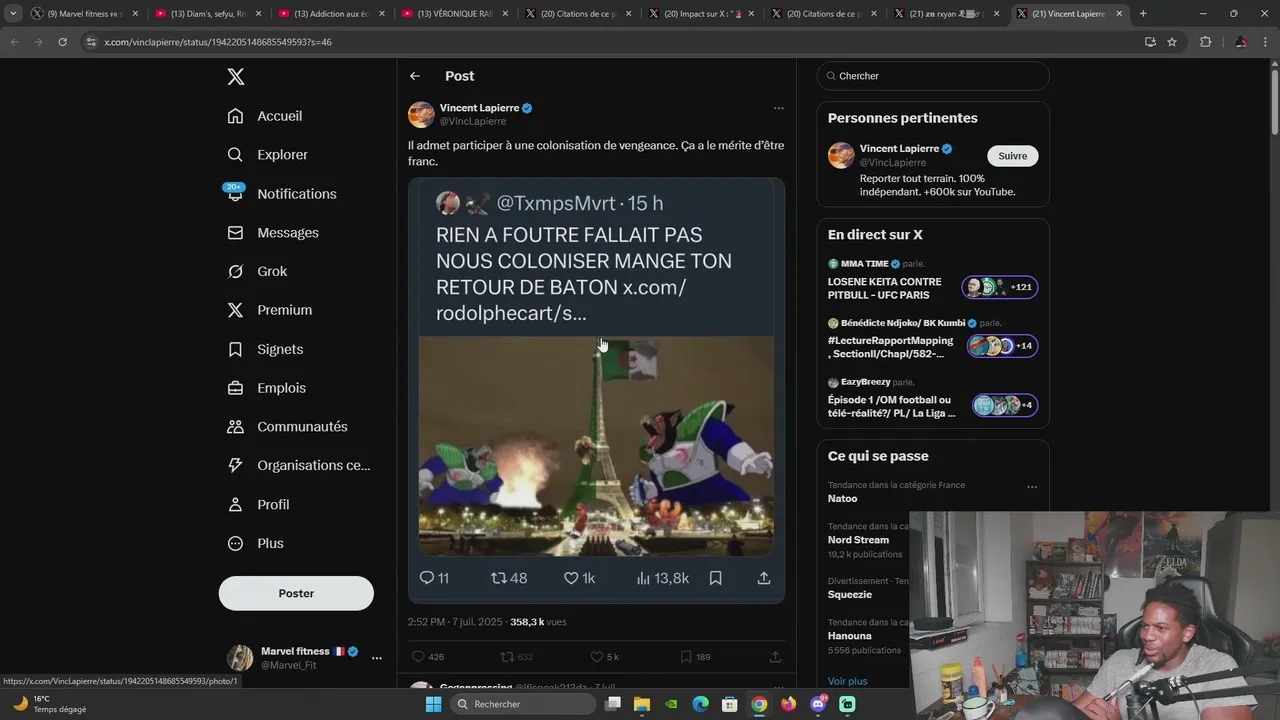Viewport: 1280px width, 720px height.
Task: Click the X logo in sidebar
Action: click(235, 77)
